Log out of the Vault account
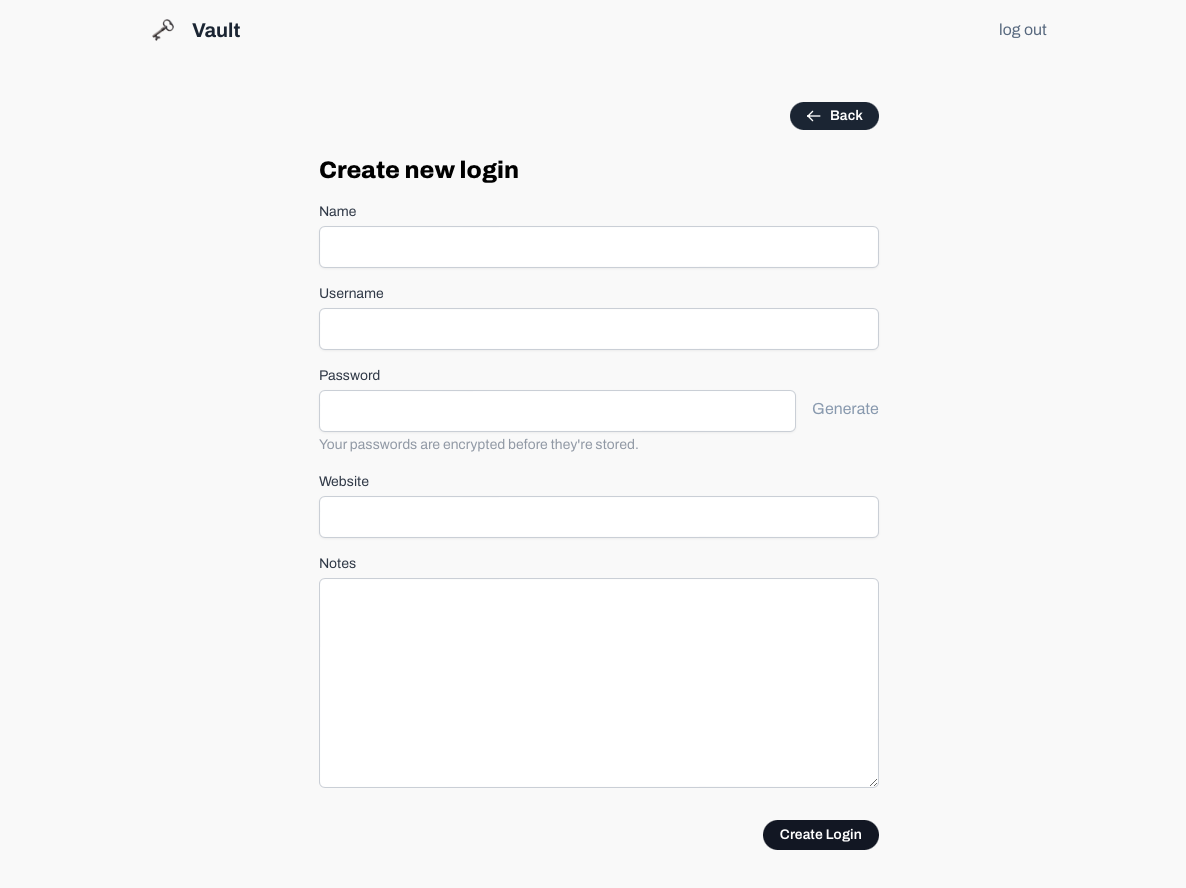Image resolution: width=1186 pixels, height=888 pixels. pos(1022,30)
